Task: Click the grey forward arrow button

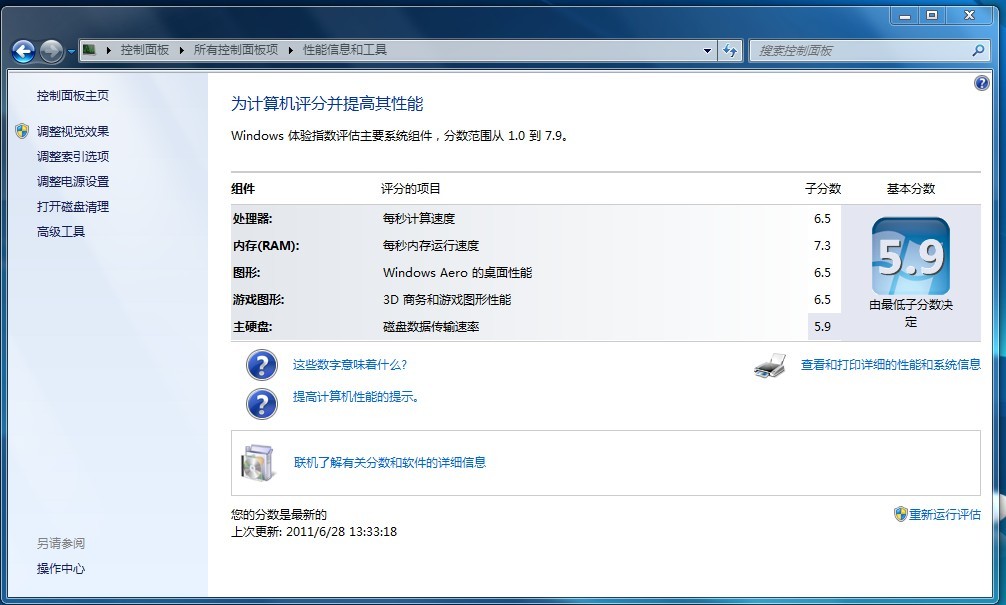Action: coord(51,51)
